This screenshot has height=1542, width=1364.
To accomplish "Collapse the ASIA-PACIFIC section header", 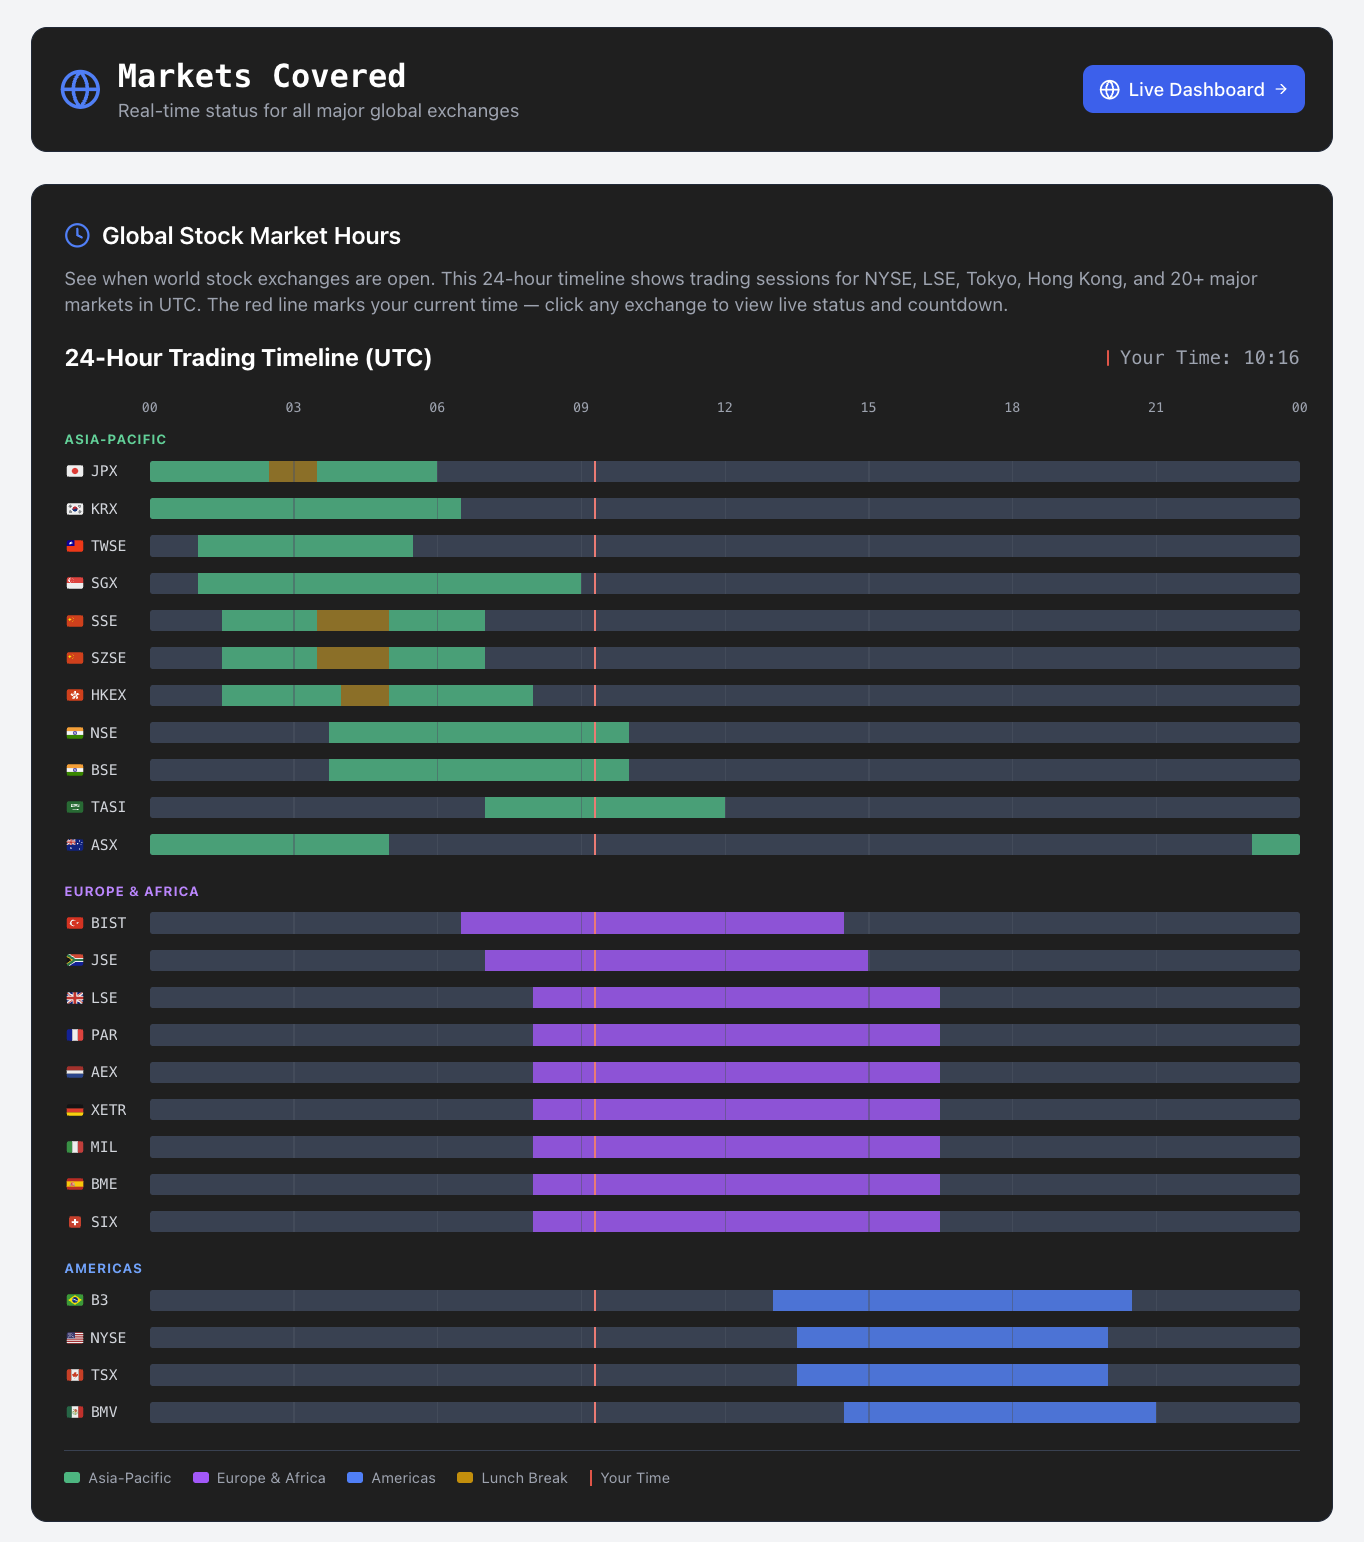I will click(116, 439).
